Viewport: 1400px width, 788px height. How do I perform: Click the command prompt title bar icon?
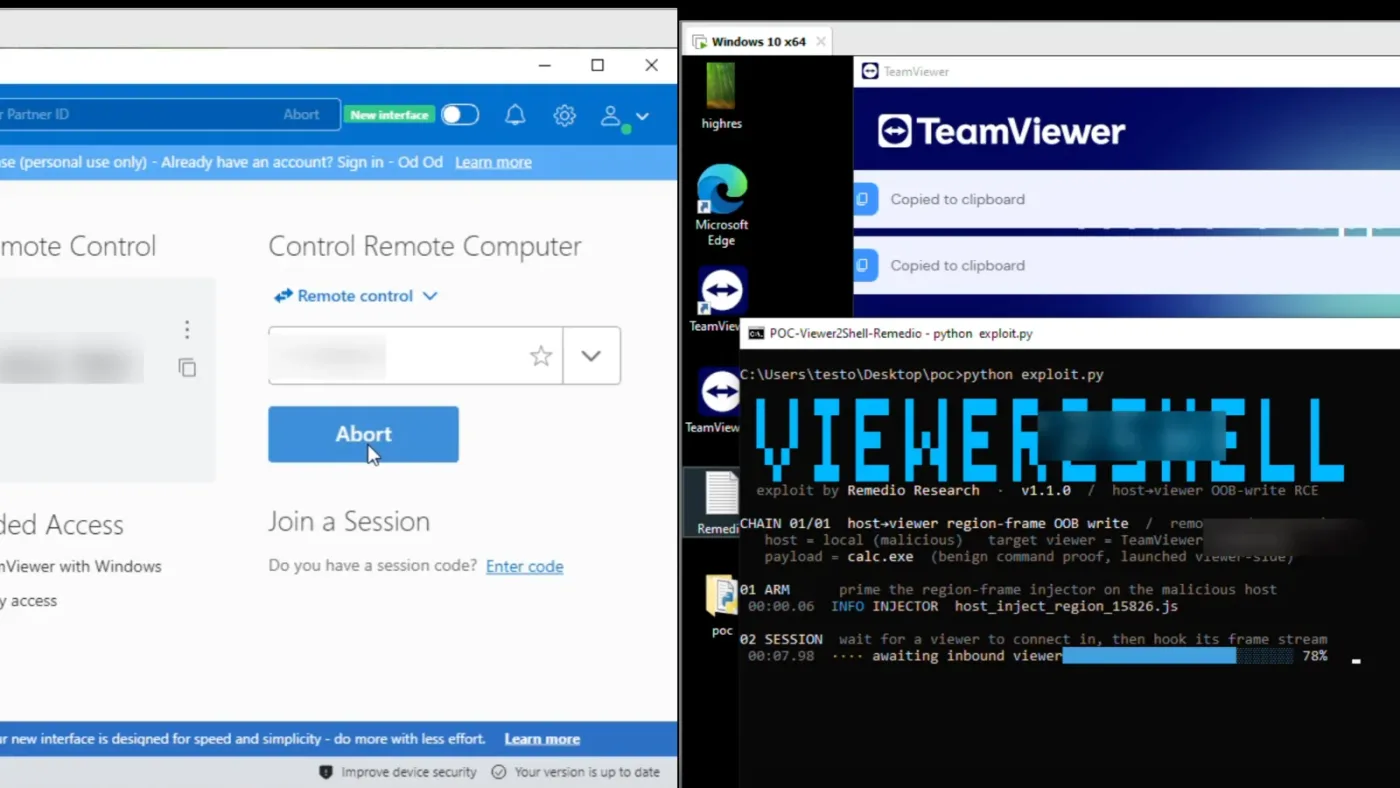756,333
